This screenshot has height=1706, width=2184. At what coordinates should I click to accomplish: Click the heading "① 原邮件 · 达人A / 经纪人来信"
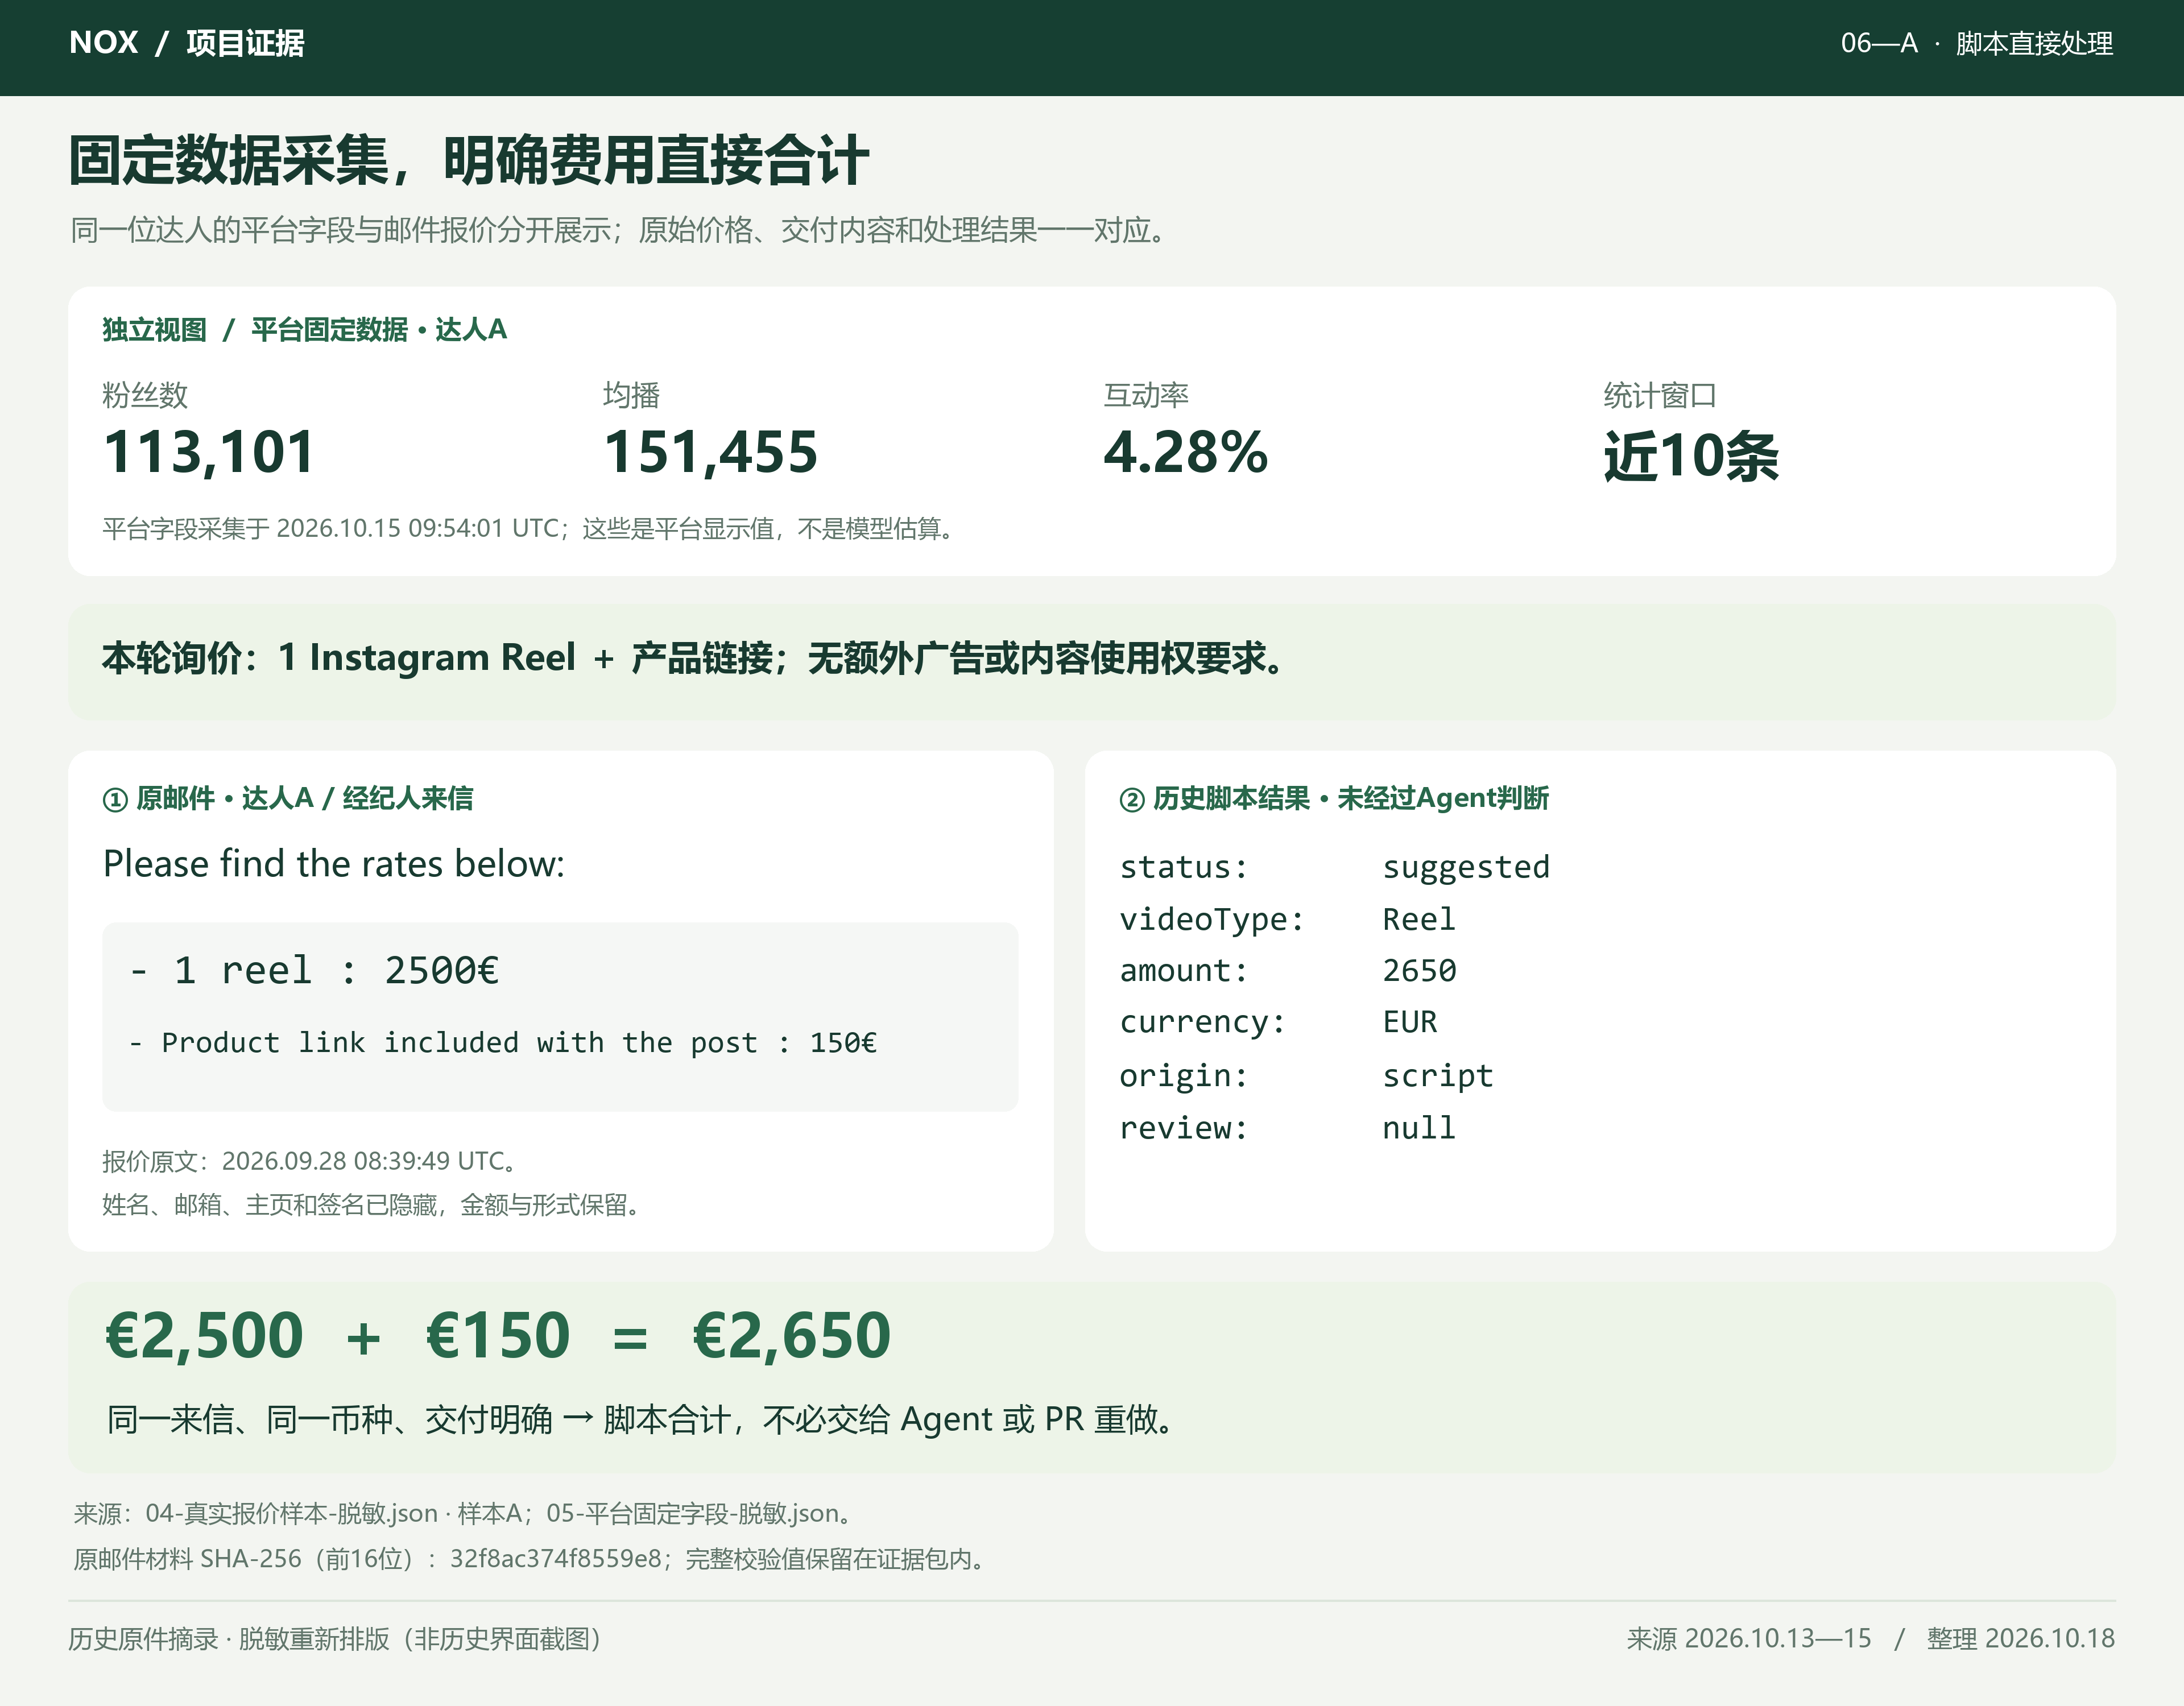point(288,798)
